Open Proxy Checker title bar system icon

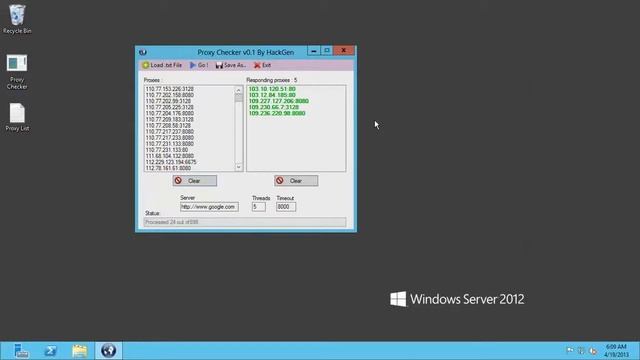142,52
